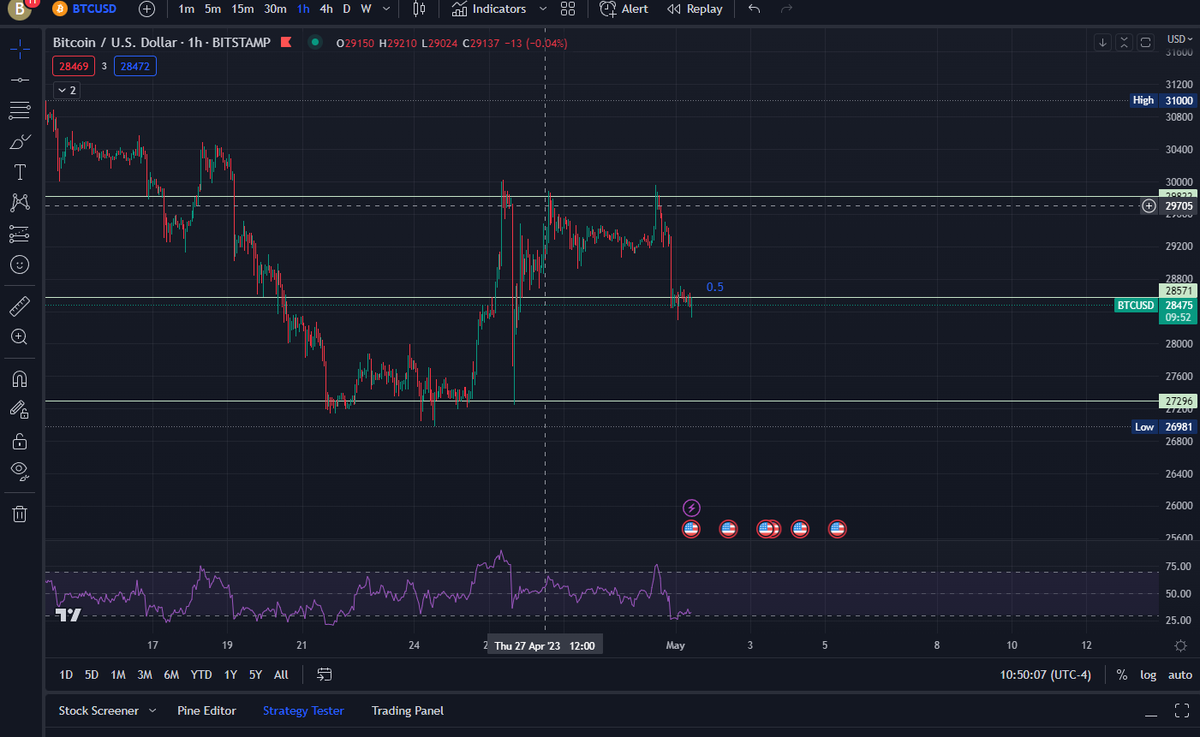Click the lightning event icon on chart
1200x737 pixels.
[x=691, y=508]
